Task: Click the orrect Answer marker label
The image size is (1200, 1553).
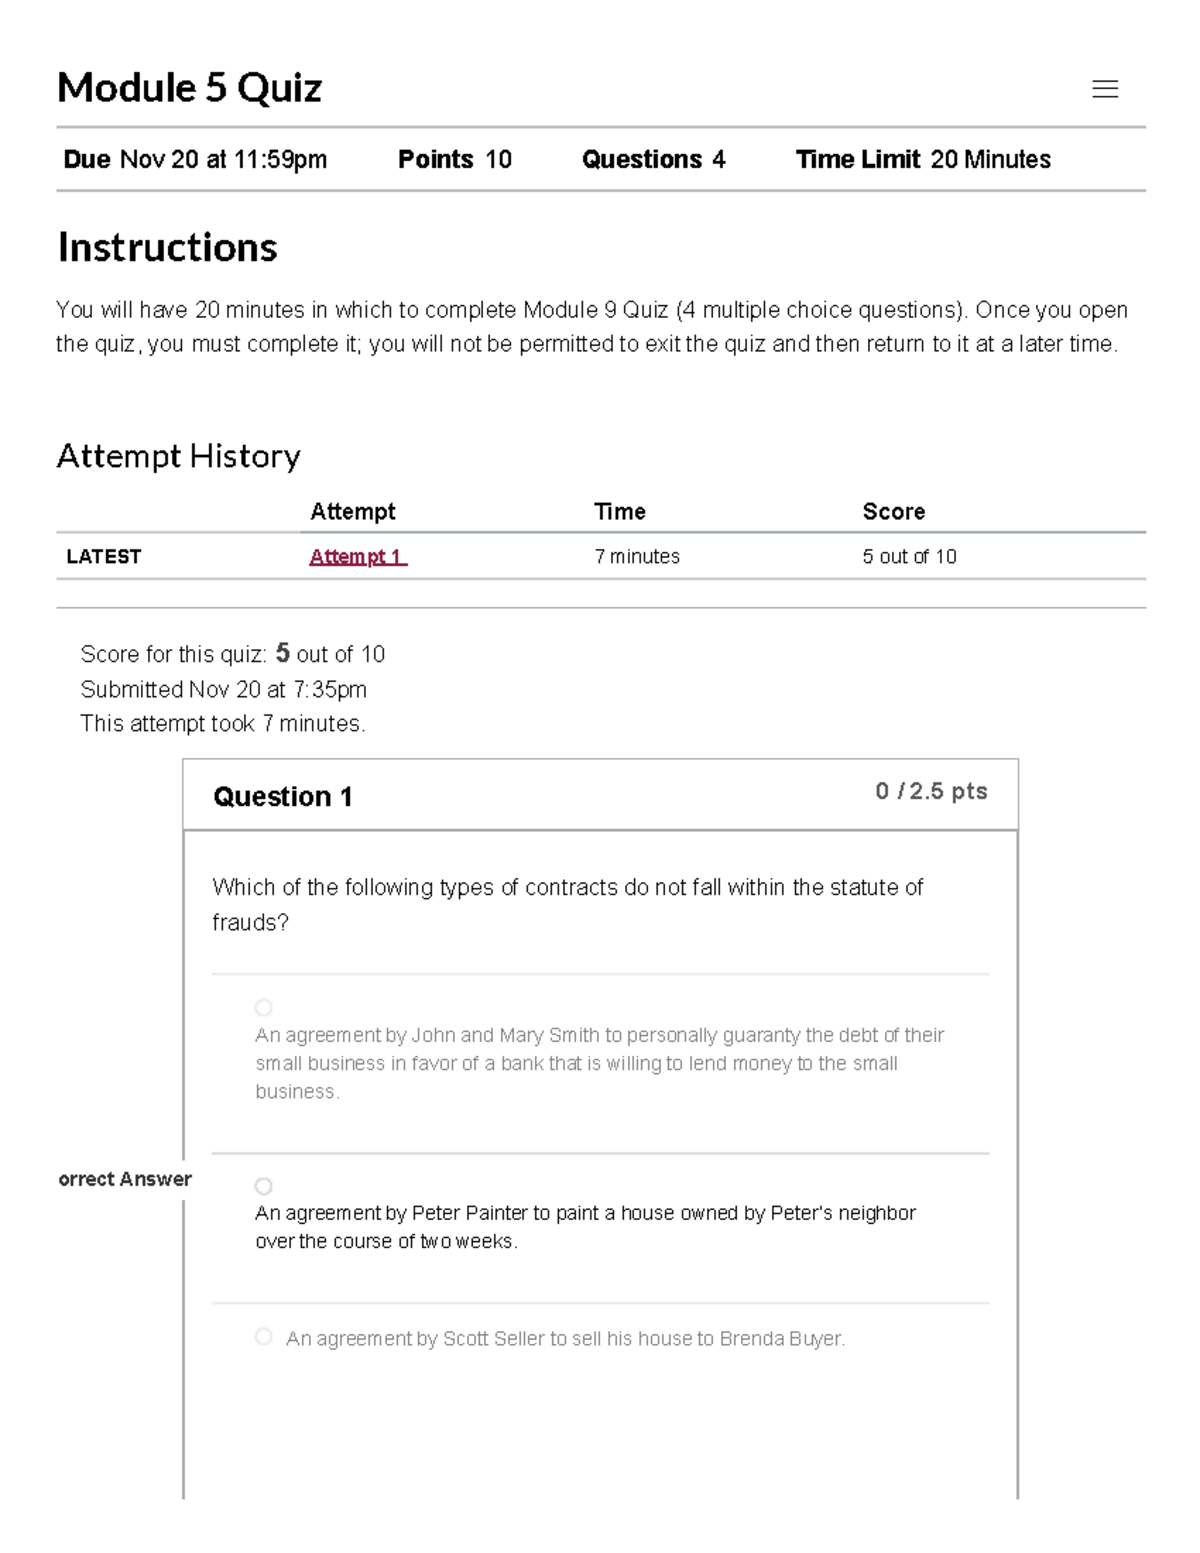Action: 123,1179
